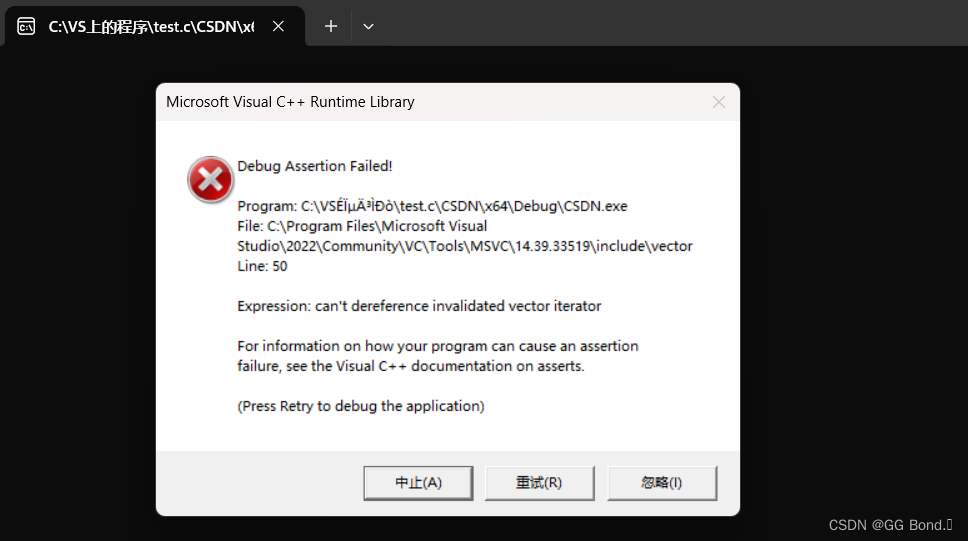
Task: Open a new terminal tab with plus
Action: click(x=331, y=27)
